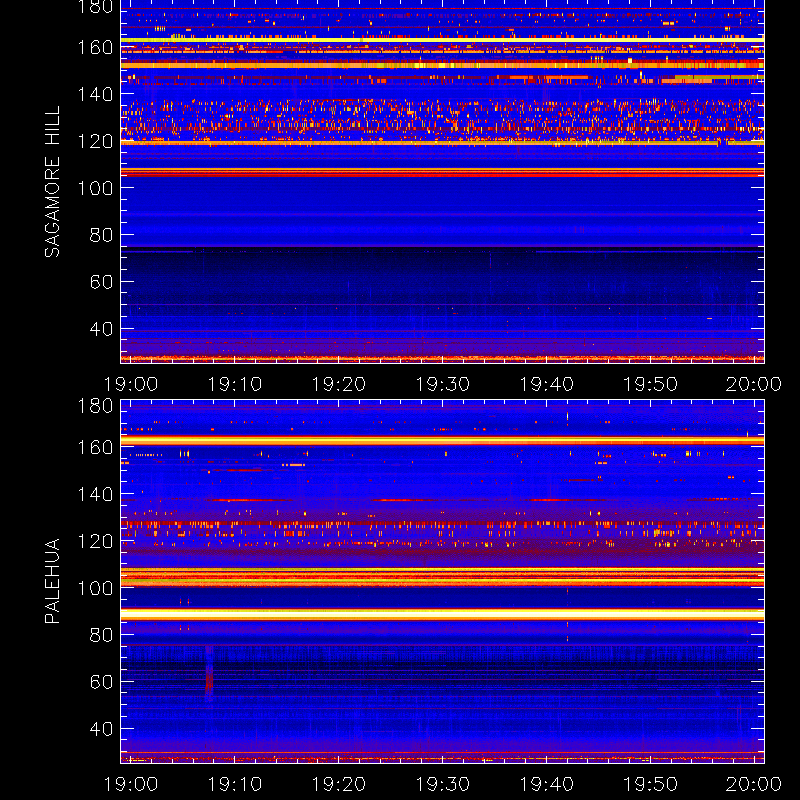The image size is (800, 800).
Task: Click 19:20 time label under Sagamore Hill plot
Action: 339,384
